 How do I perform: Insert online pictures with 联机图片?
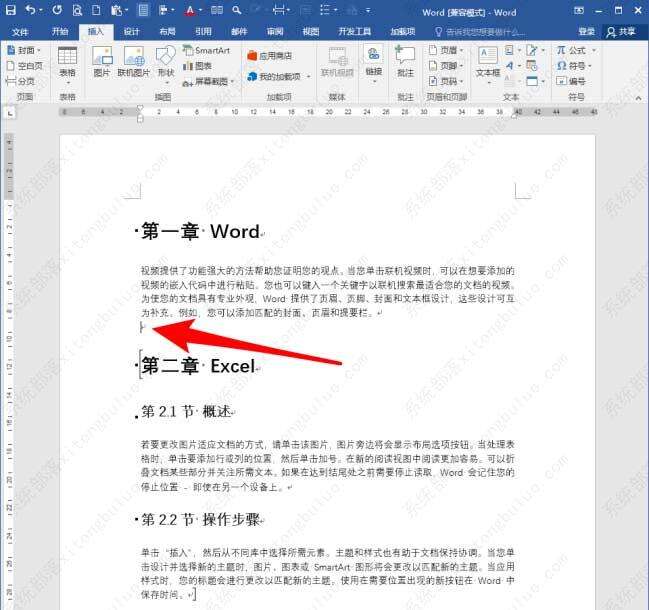pos(133,62)
